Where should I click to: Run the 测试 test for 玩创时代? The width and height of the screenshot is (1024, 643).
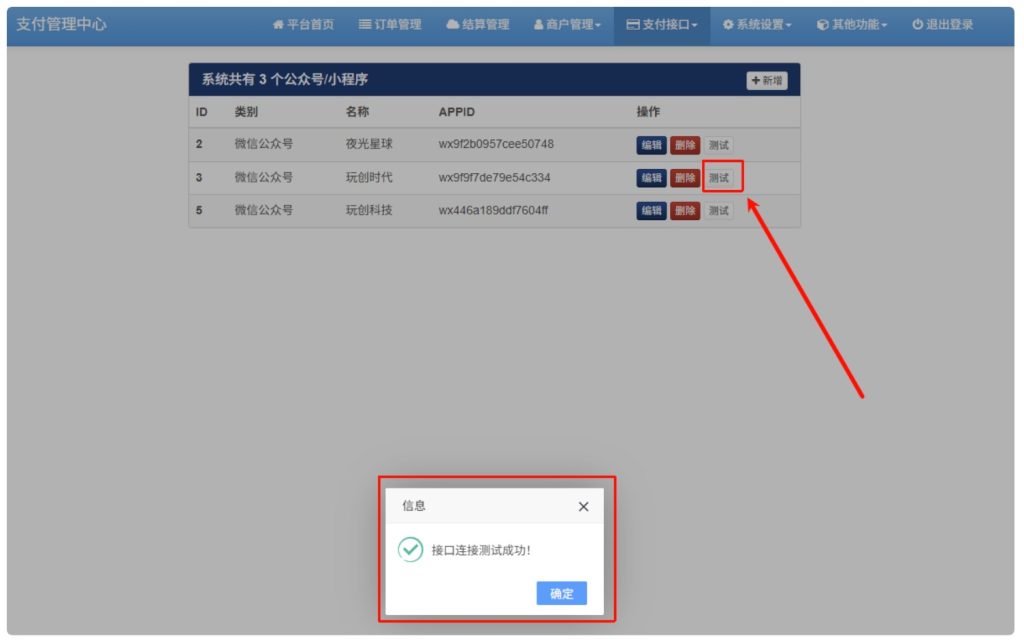point(720,177)
